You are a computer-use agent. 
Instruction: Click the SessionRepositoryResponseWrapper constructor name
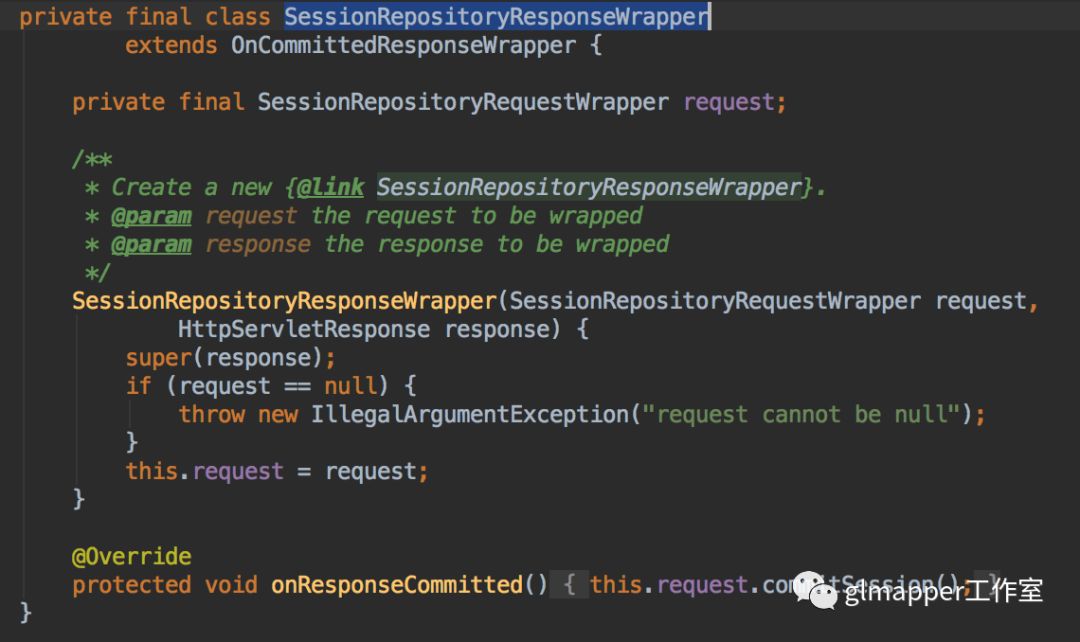click(x=284, y=301)
